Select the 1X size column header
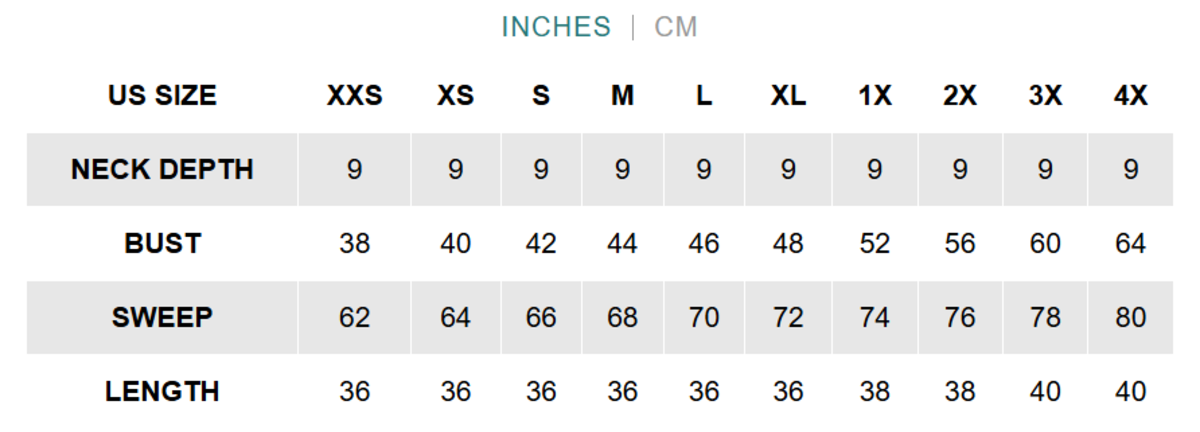The image size is (1200, 432). [x=875, y=96]
